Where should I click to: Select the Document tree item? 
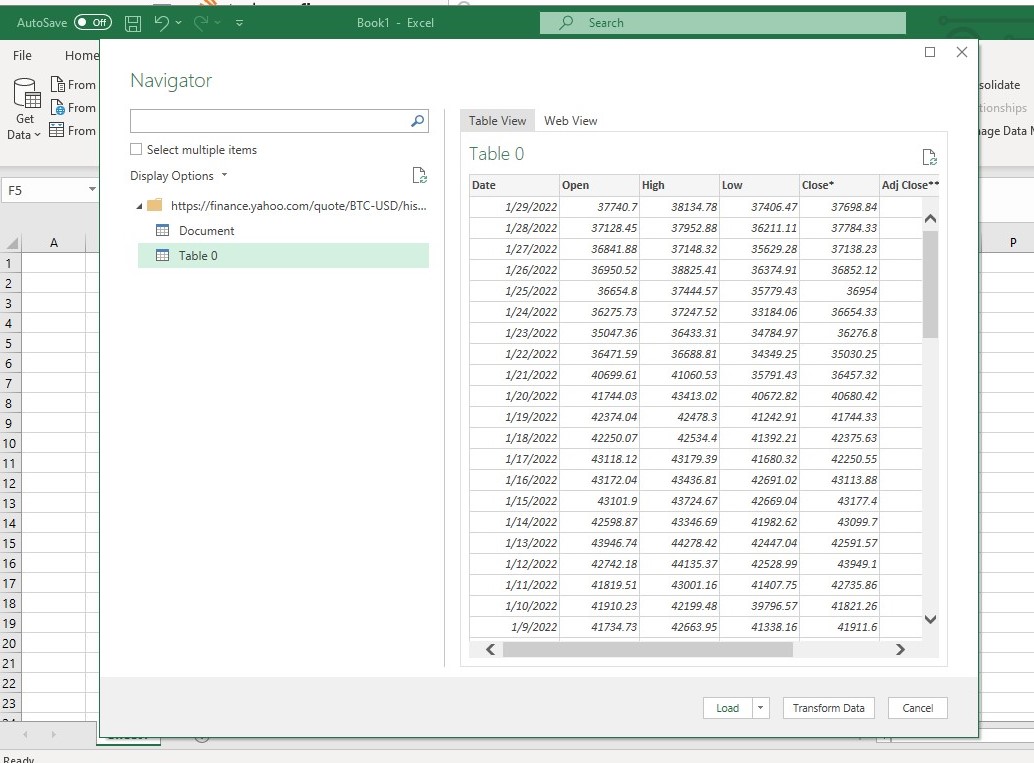[206, 231]
